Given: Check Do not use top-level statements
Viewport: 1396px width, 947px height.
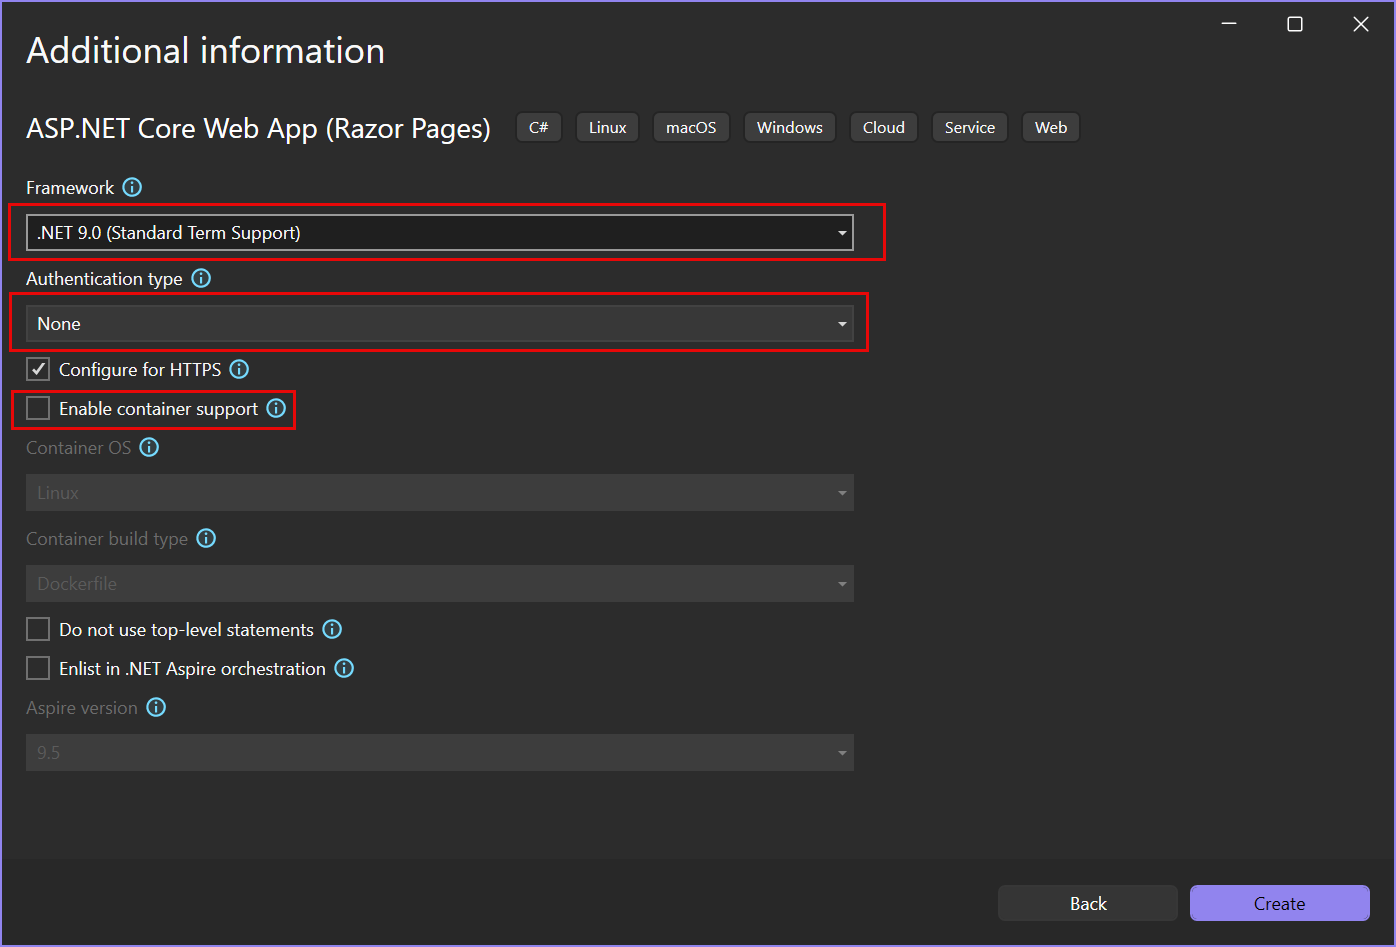Looking at the screenshot, I should [x=37, y=629].
